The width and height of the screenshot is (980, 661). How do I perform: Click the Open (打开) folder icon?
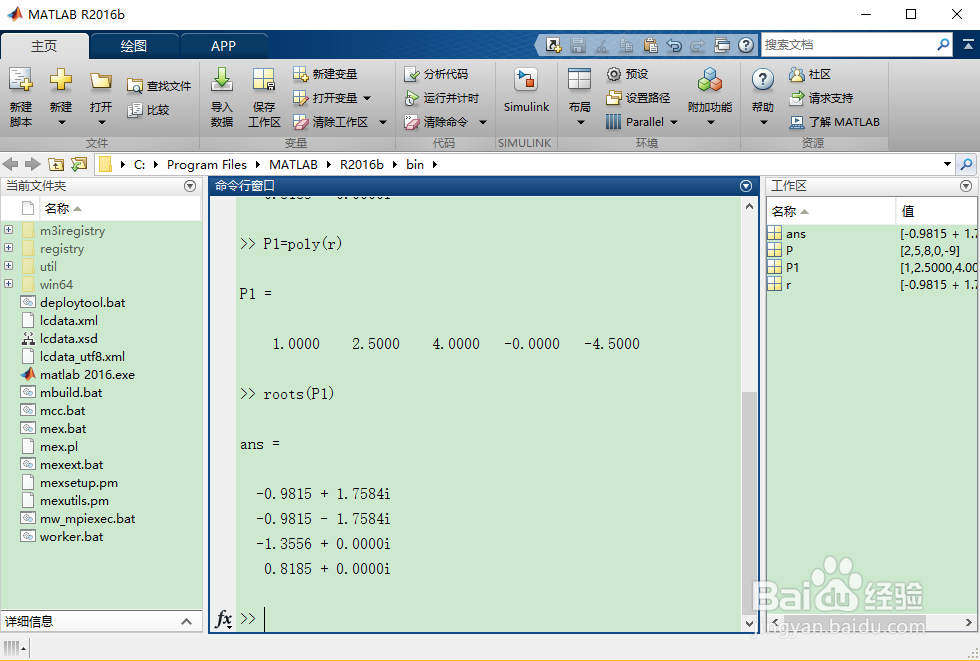pyautogui.click(x=101, y=81)
